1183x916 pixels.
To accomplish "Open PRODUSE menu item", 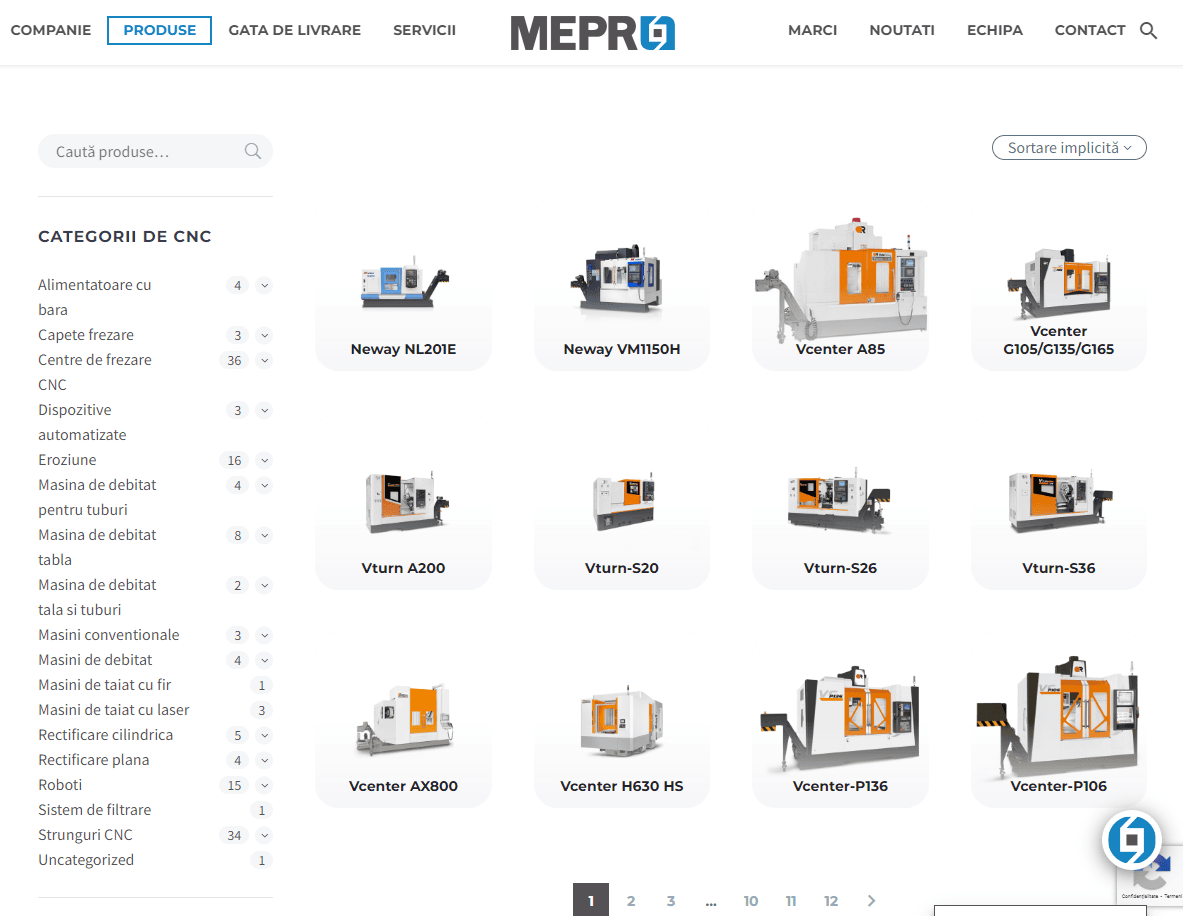I will click(159, 30).
